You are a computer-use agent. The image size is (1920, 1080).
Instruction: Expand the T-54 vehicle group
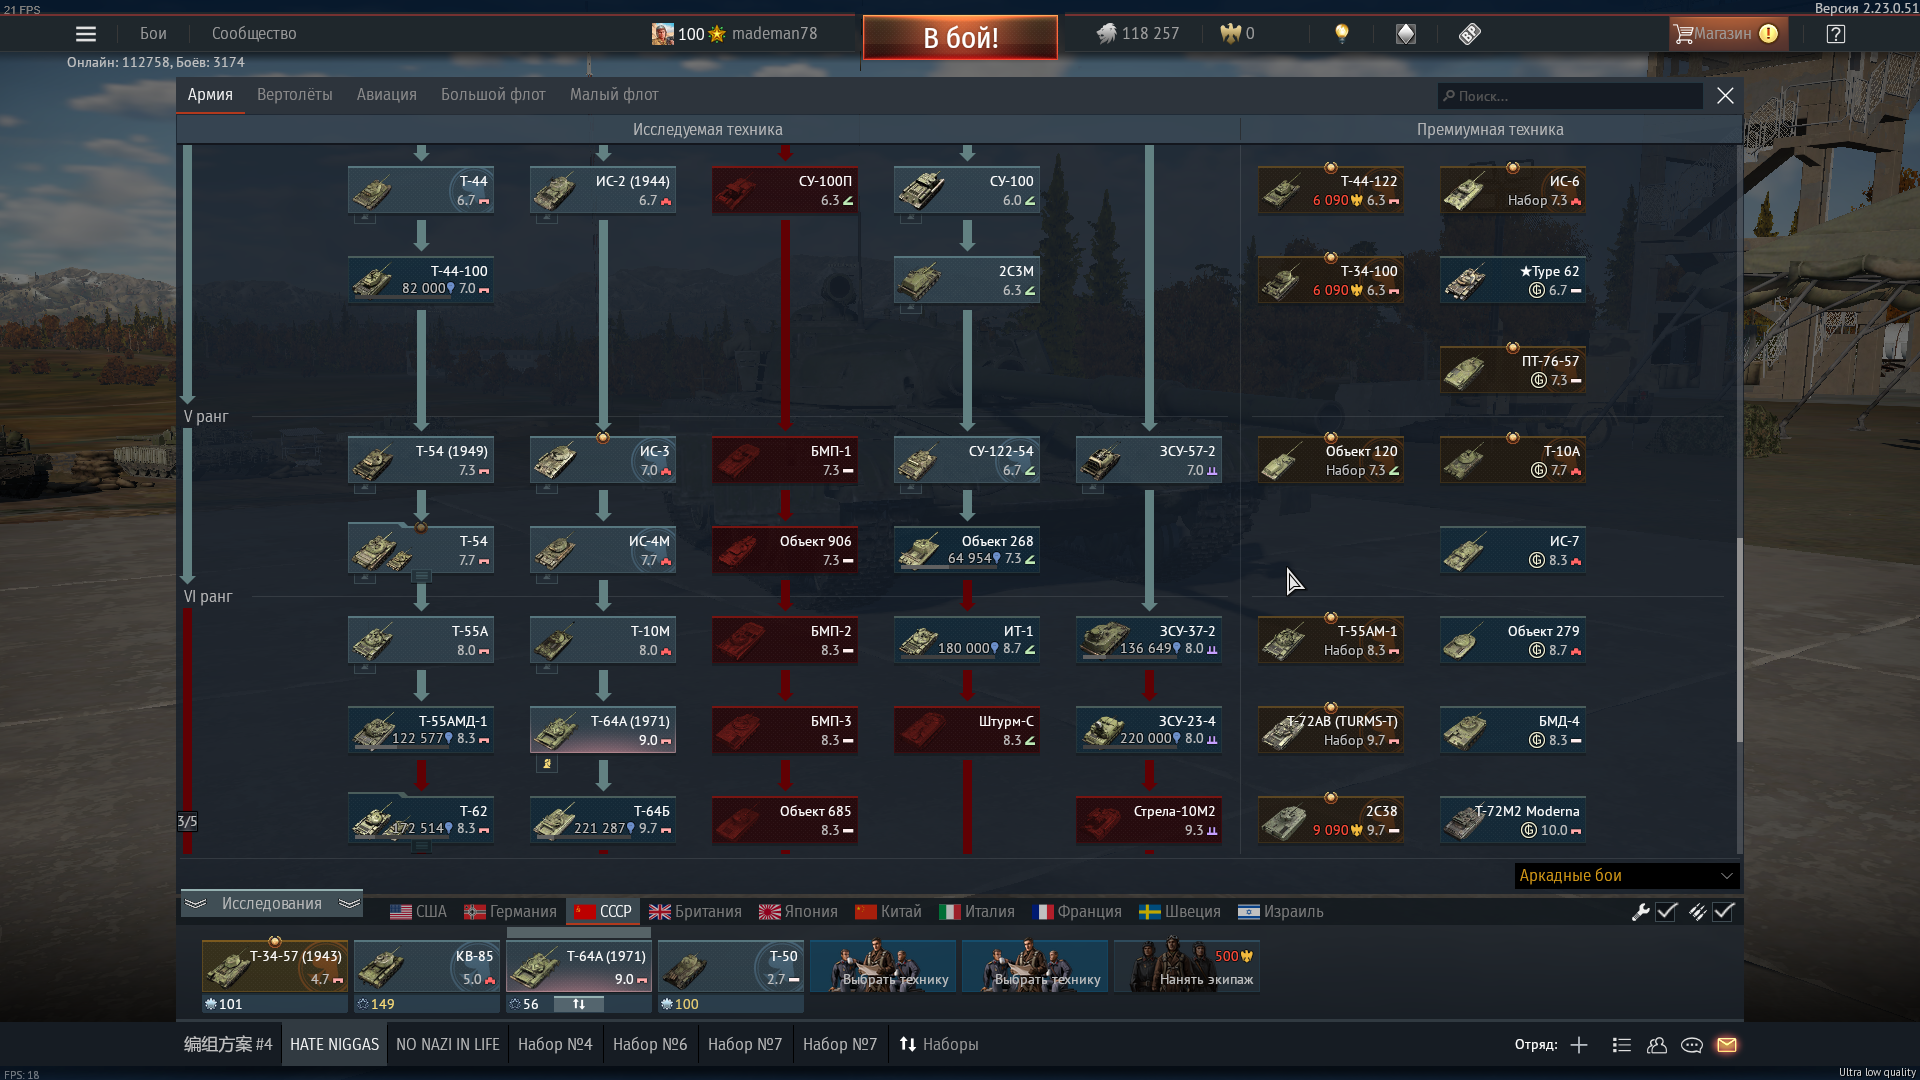[x=421, y=577]
